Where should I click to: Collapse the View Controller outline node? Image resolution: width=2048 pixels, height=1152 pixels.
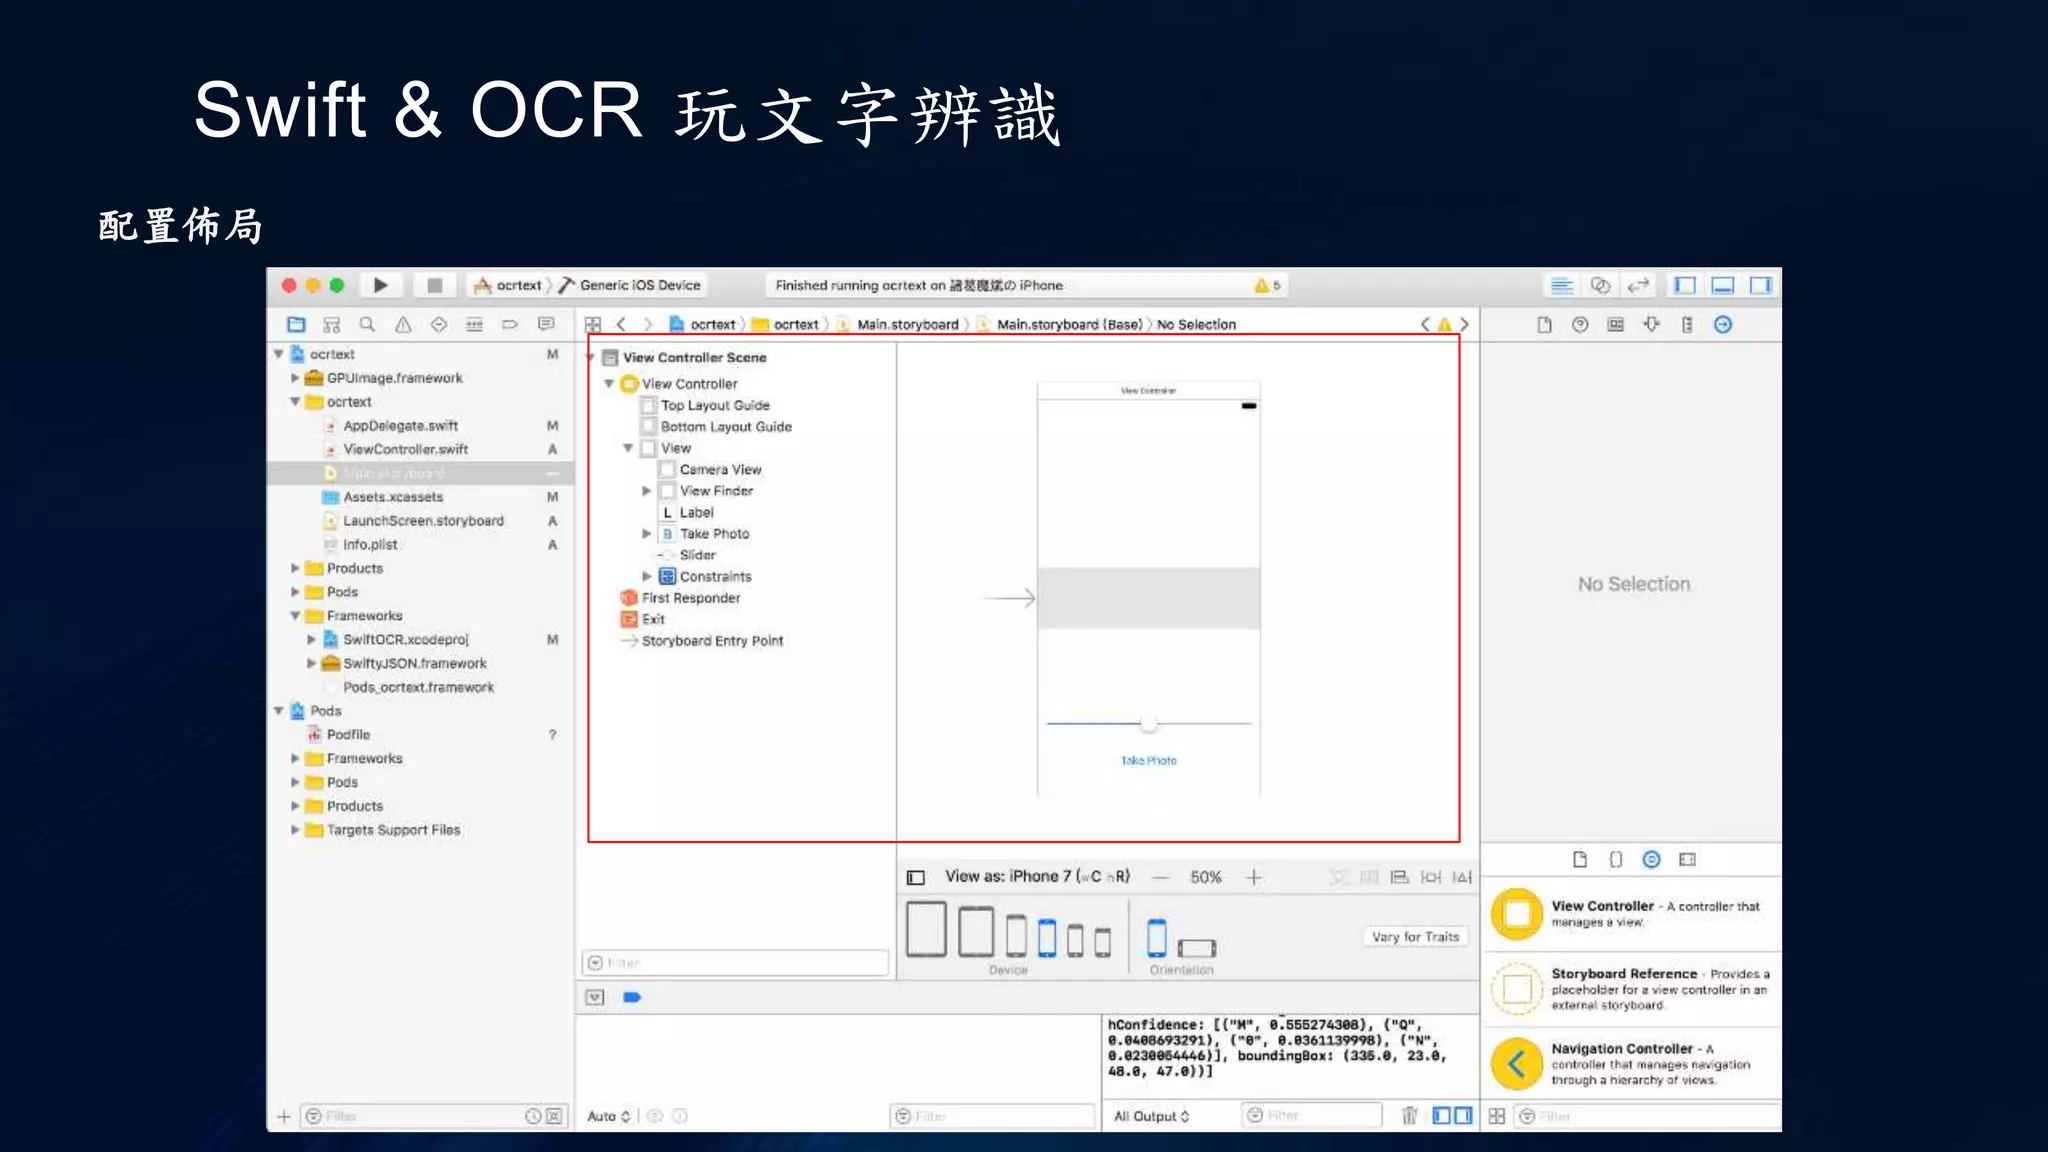(x=608, y=384)
